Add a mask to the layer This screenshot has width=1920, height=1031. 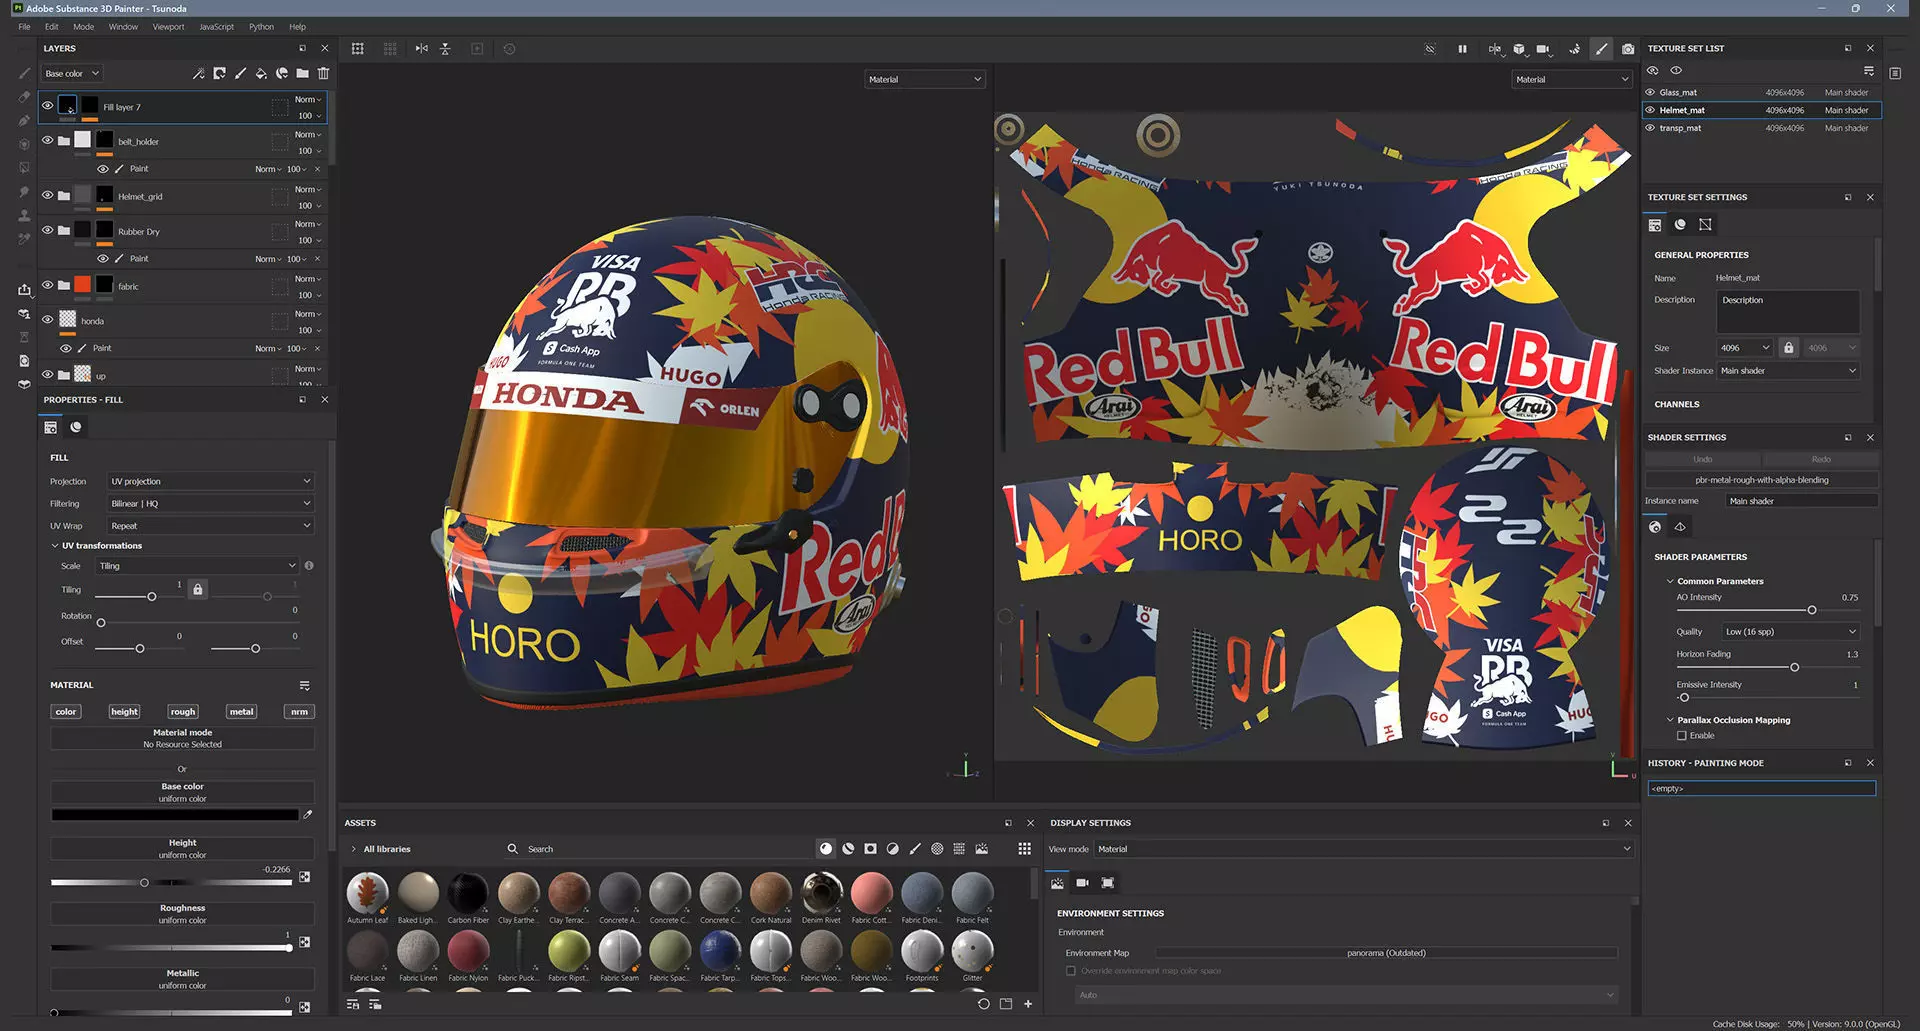219,73
